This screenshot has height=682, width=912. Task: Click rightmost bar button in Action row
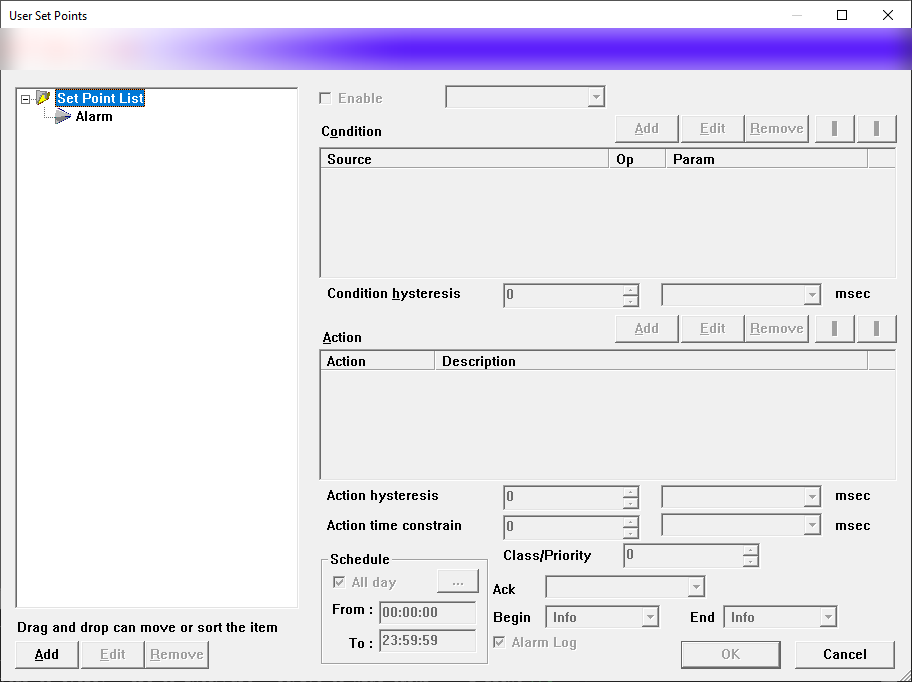click(x=877, y=328)
